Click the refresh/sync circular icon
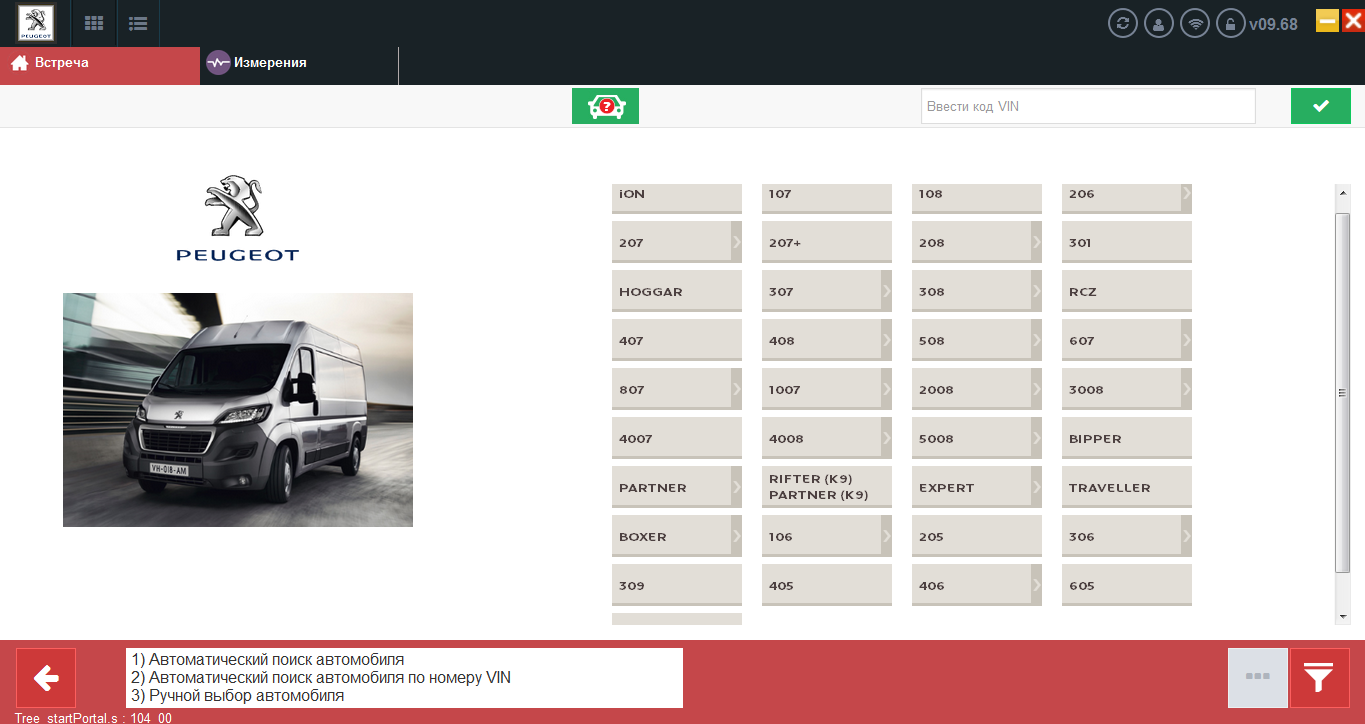This screenshot has width=1365, height=724. [1123, 23]
